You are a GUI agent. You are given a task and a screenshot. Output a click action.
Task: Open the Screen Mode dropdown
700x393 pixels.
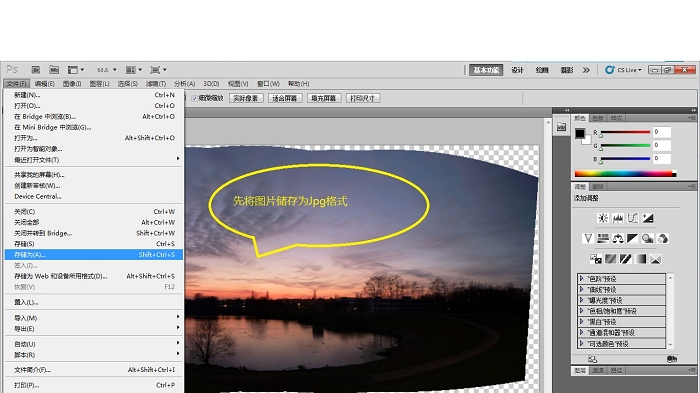[x=158, y=70]
